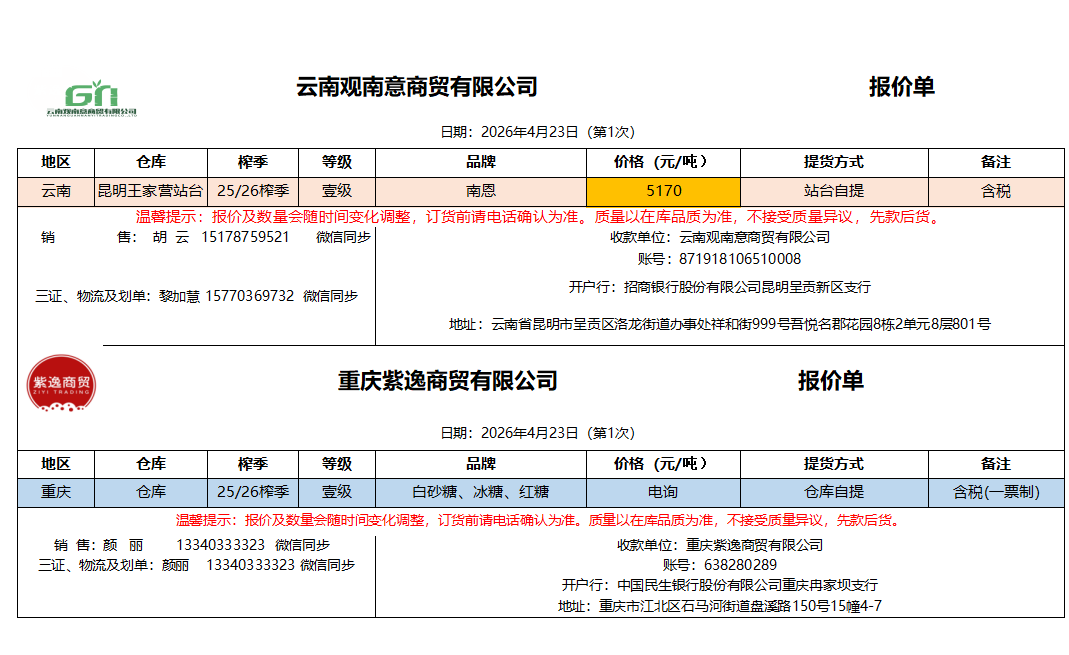Select the 云南观南意商贸有限公司 main heading
The image size is (1069, 655).
tap(417, 87)
